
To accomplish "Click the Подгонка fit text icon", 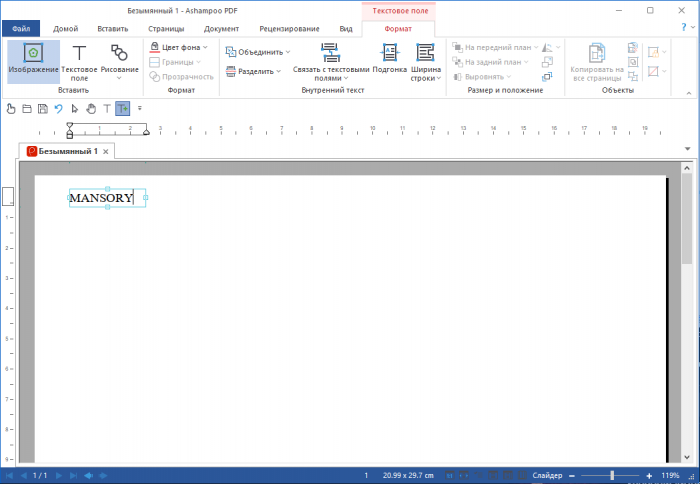I will [389, 61].
